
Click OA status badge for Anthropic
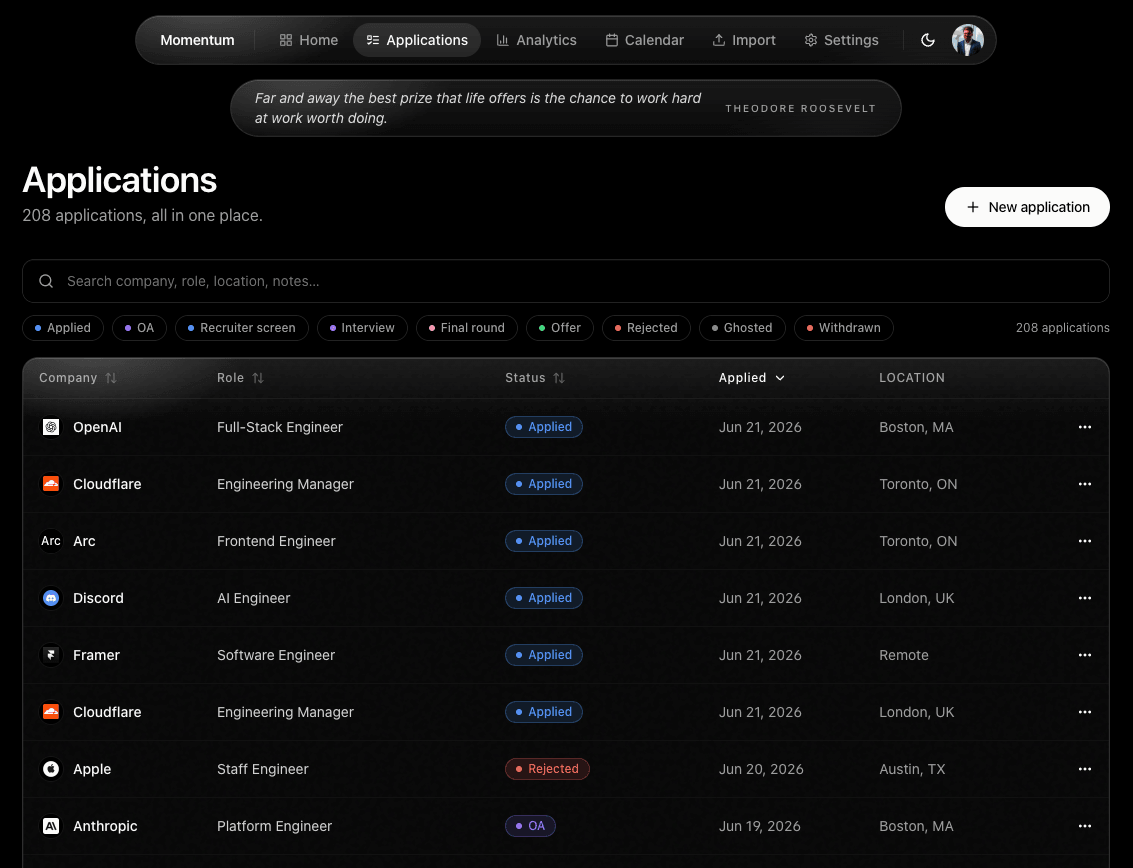pyautogui.click(x=530, y=826)
